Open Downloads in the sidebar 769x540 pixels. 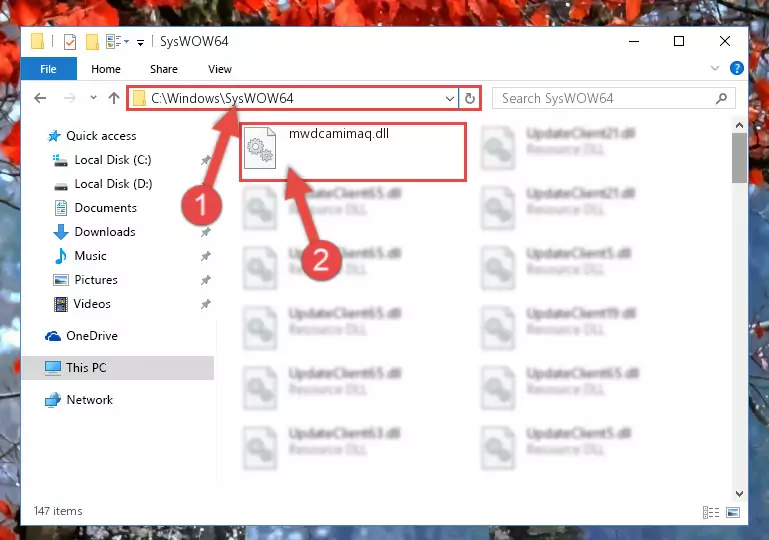105,232
